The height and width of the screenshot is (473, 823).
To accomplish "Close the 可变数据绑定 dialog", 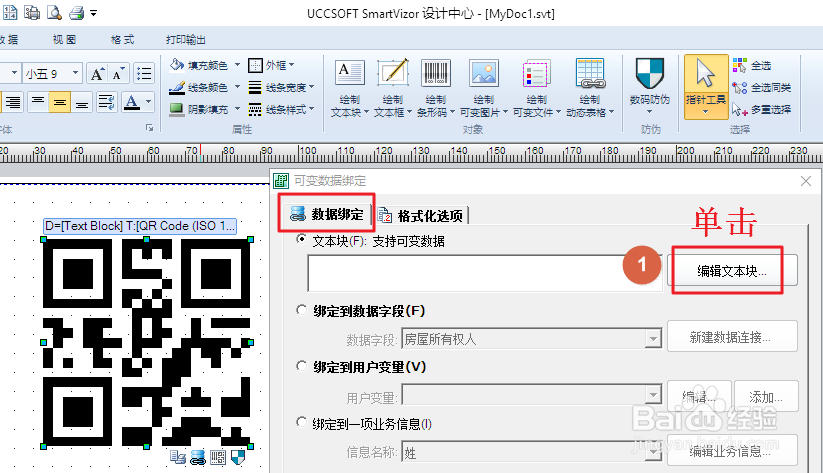I will pos(806,181).
